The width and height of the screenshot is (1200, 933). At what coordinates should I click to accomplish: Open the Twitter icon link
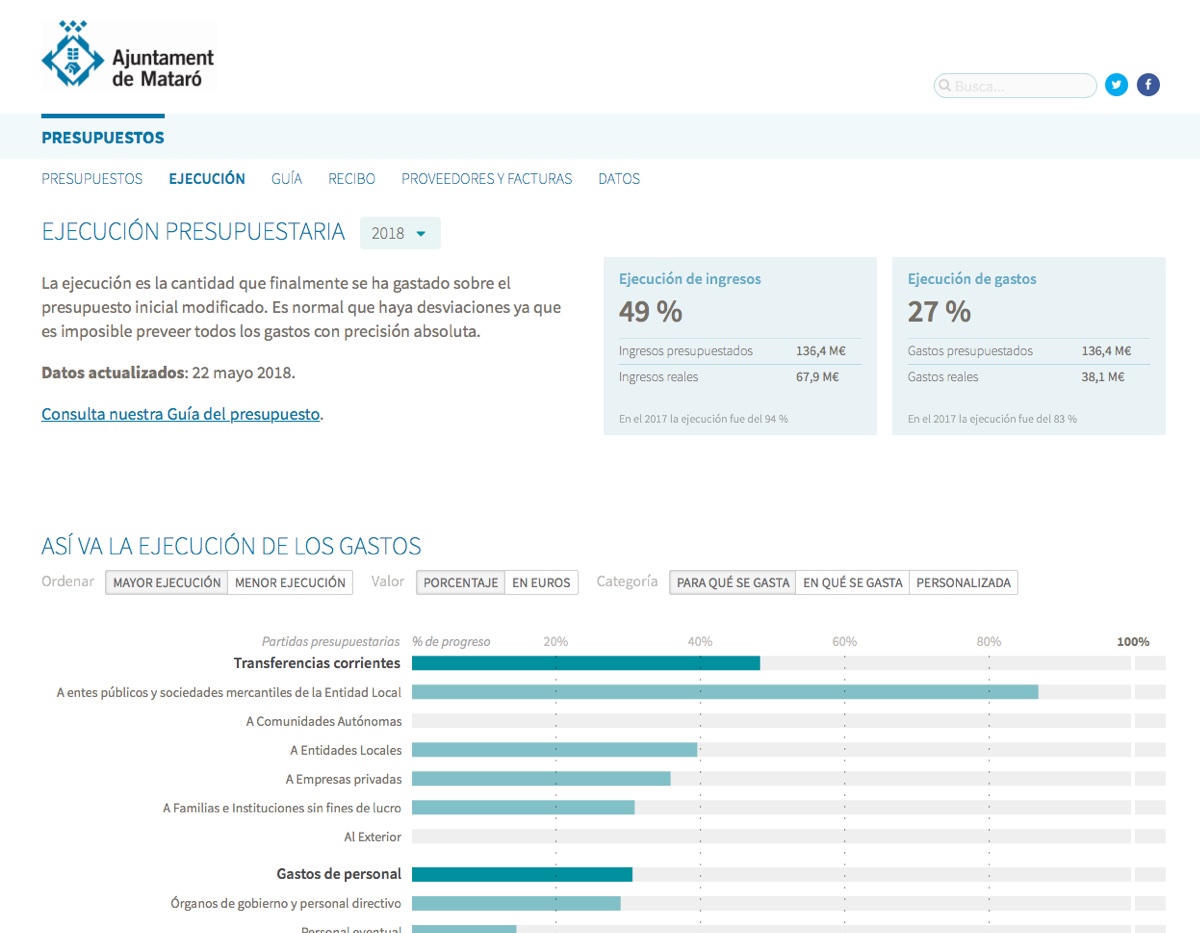(1116, 85)
